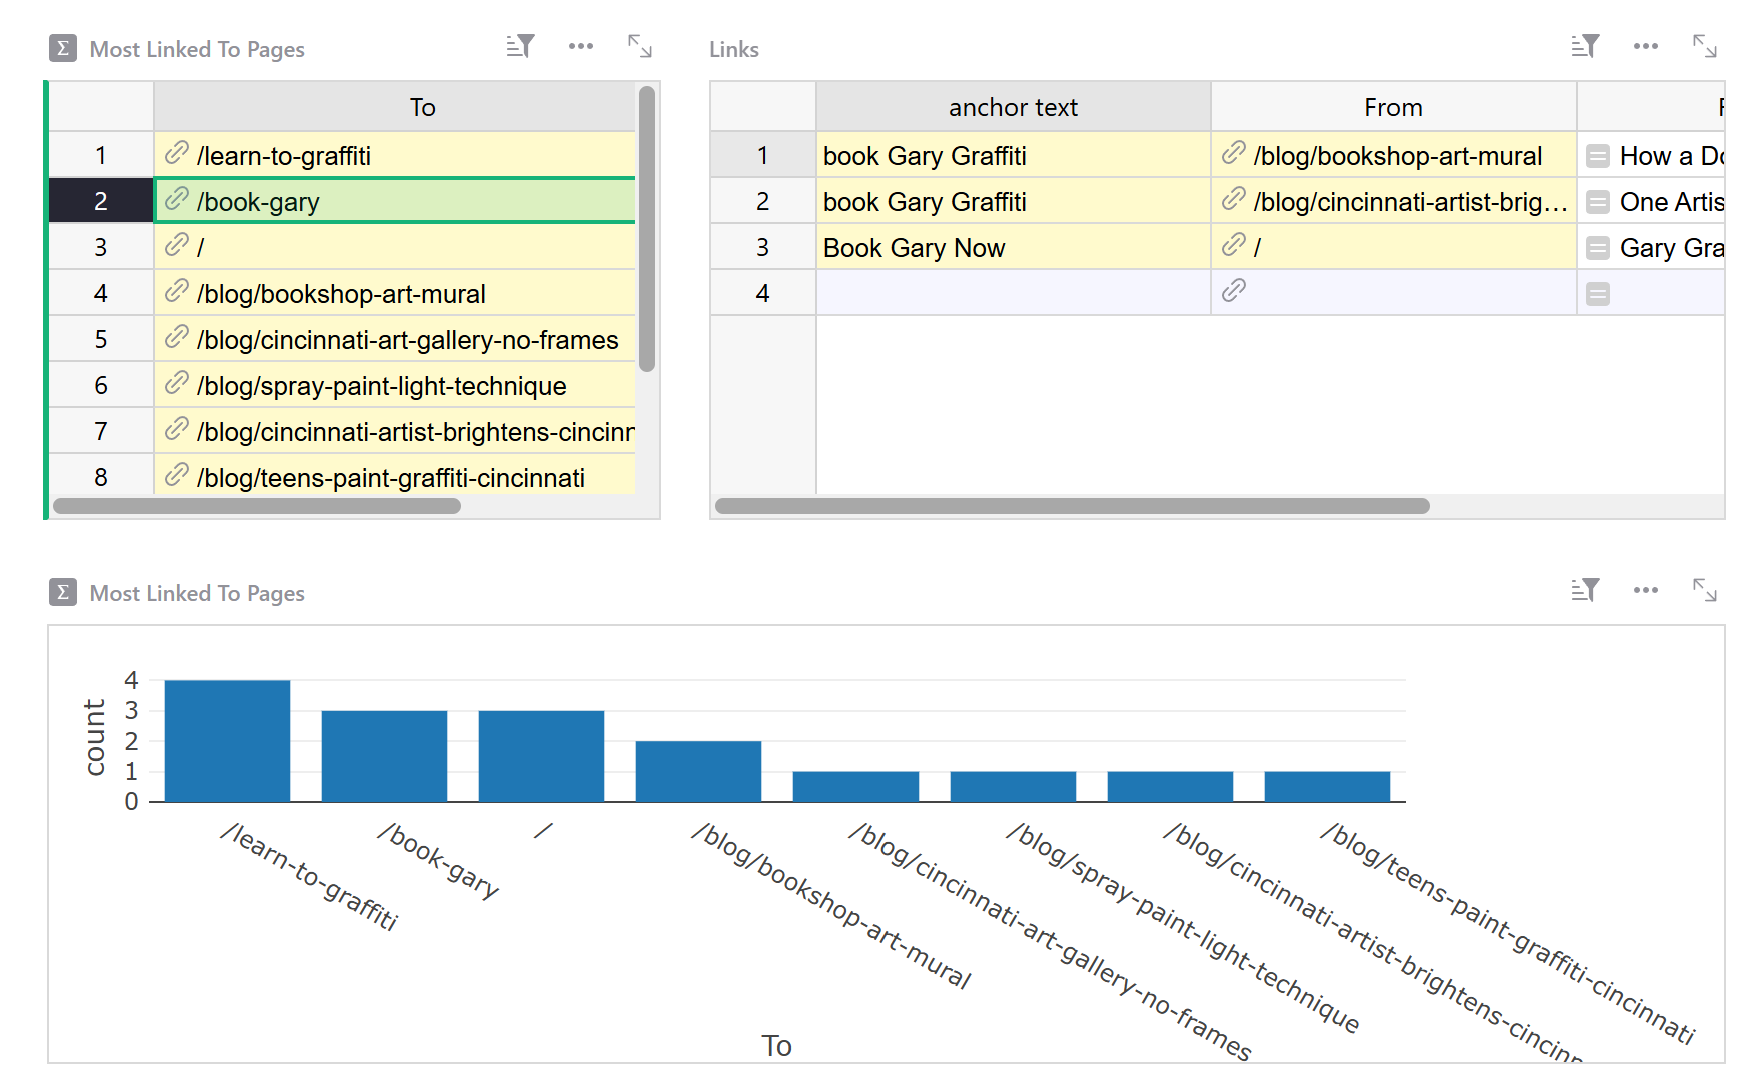Click link icon for /blog/cincinnati-art-gallery-no-frames

(x=177, y=337)
